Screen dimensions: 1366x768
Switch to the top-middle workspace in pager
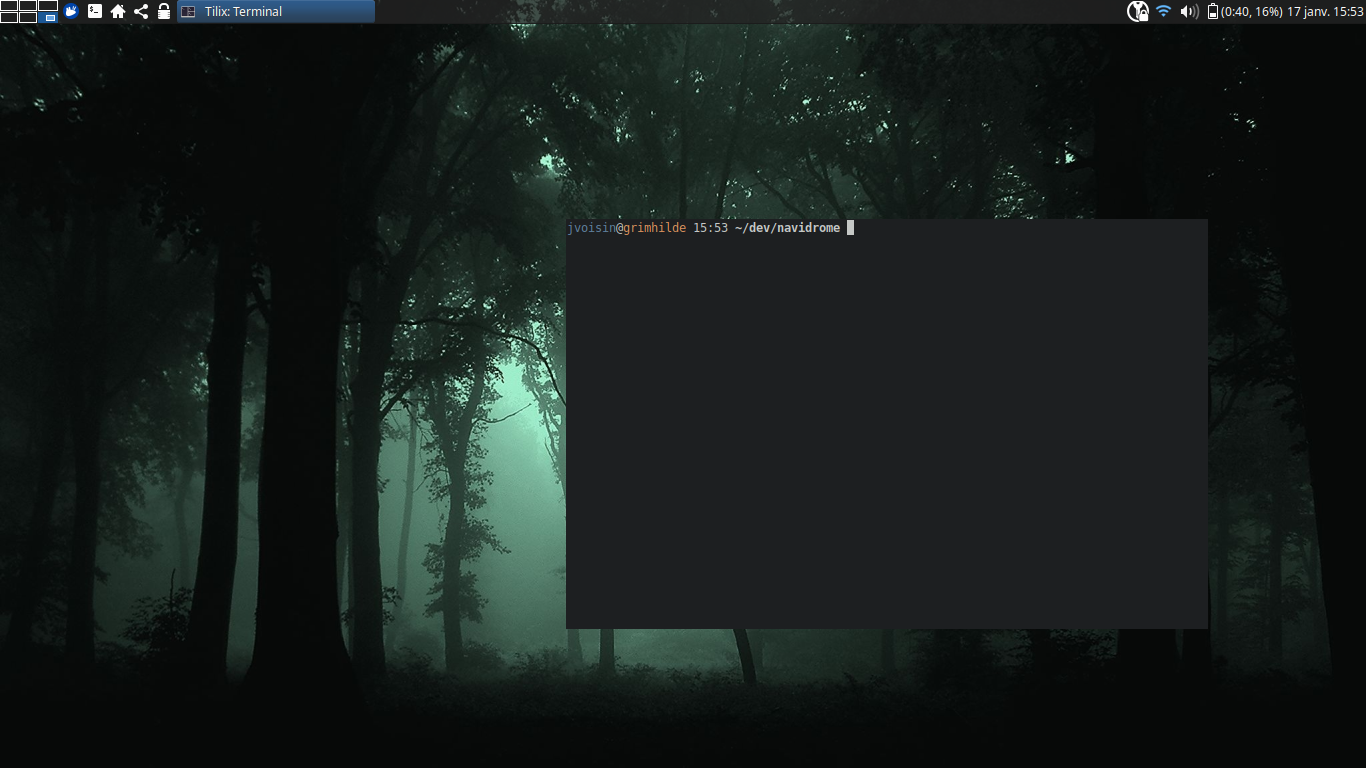(28, 6)
